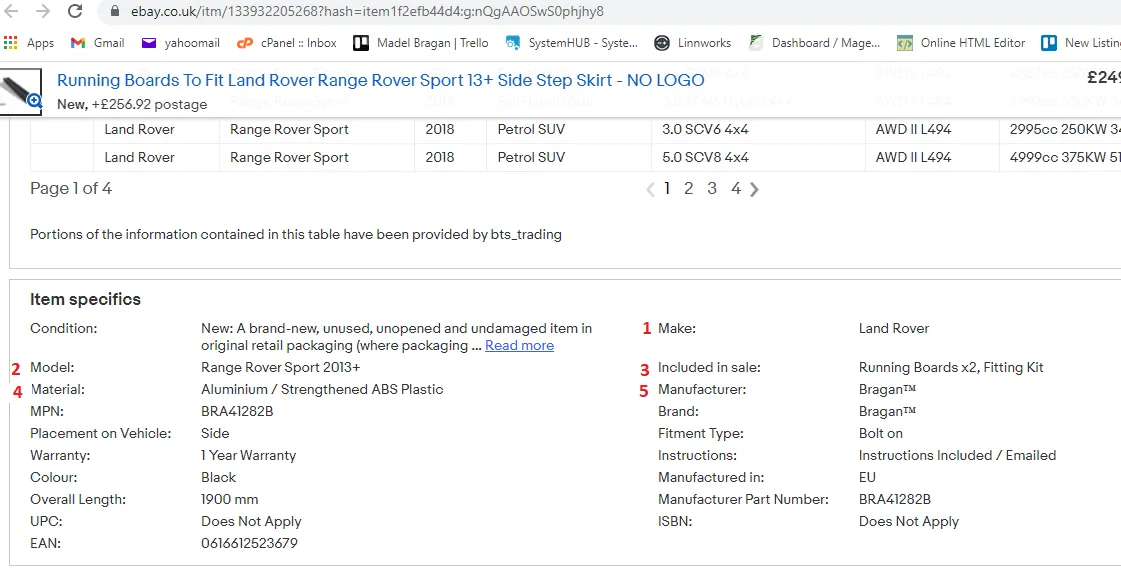Click the 'Range Rover Sport 2013+' model value
Screen dimensions: 1121x578
pyautogui.click(x=281, y=368)
